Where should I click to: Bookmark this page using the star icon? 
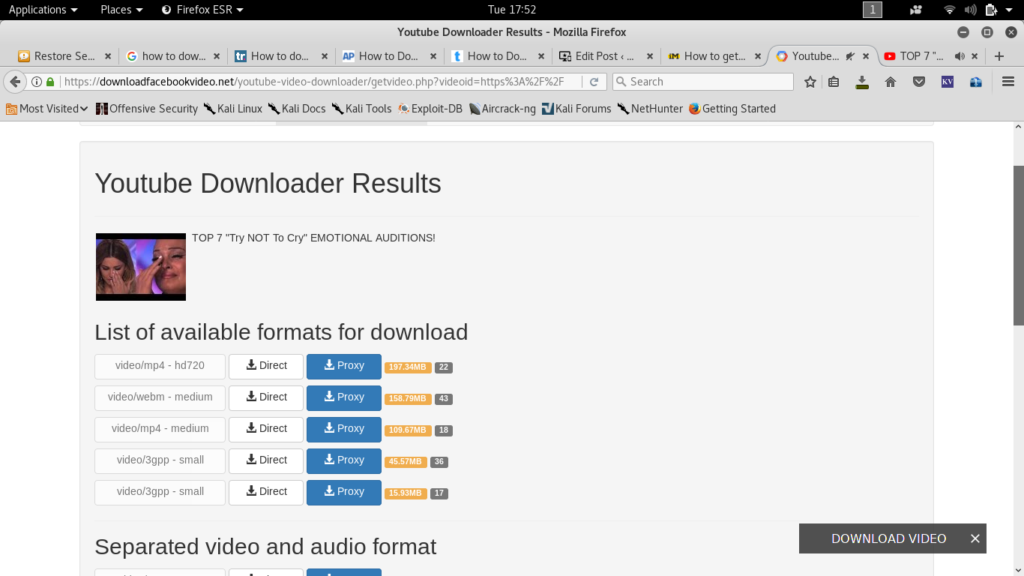pos(812,81)
